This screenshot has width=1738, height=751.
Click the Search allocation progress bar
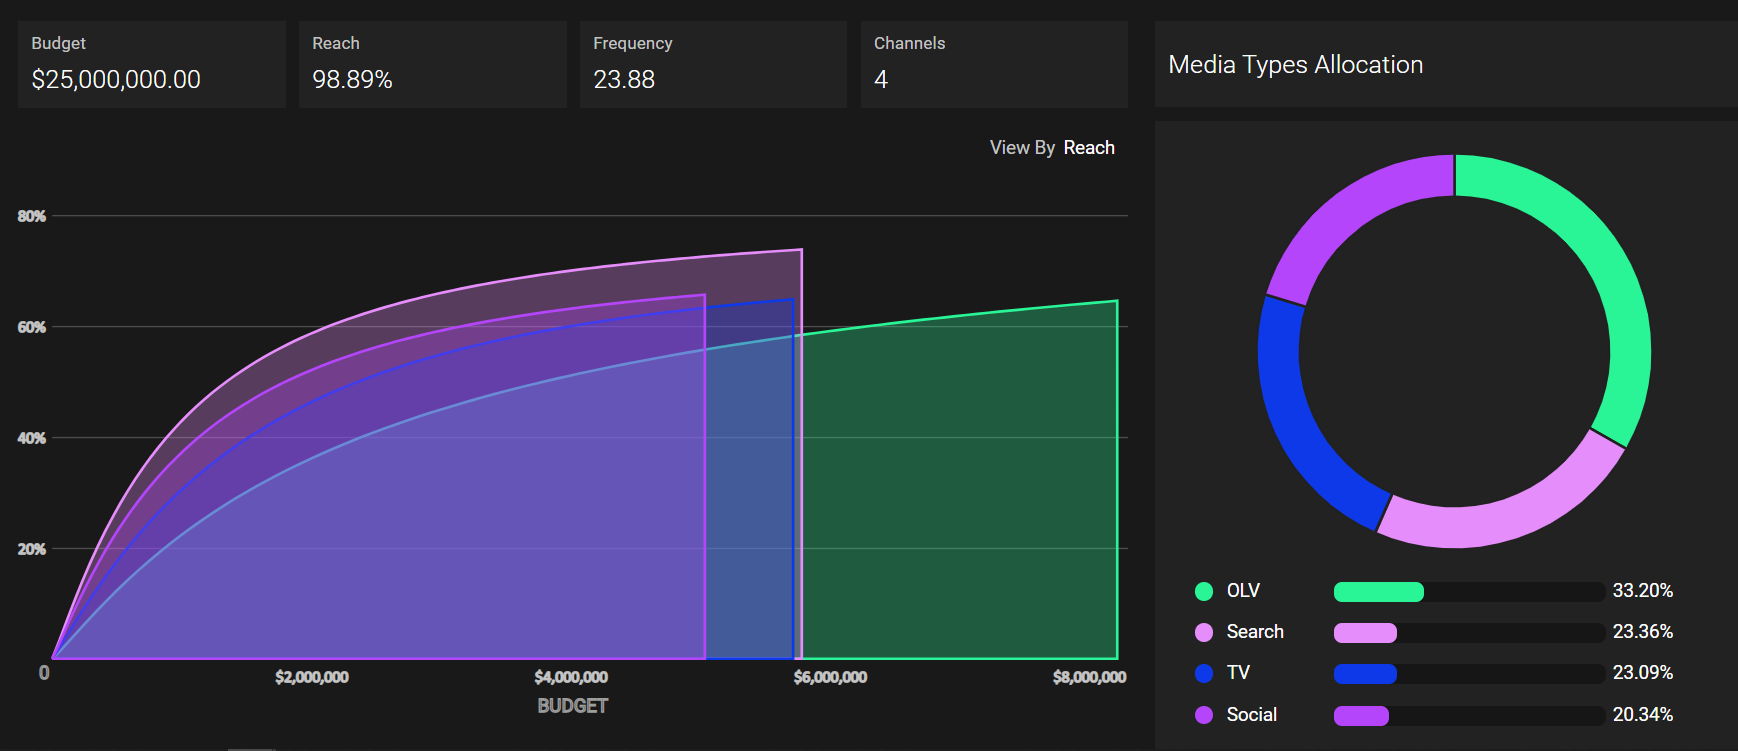click(1468, 633)
